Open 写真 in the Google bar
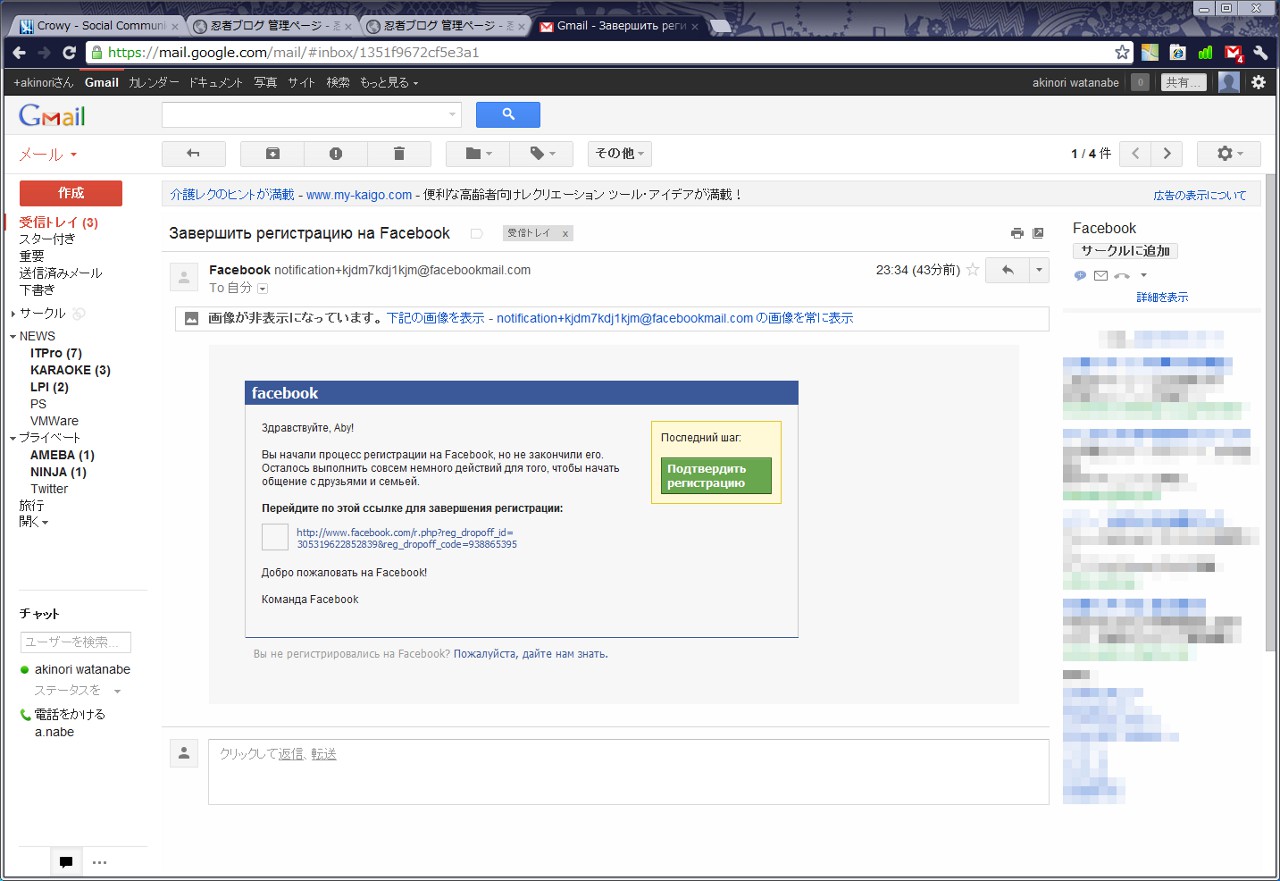Viewport: 1280px width, 881px height. pyautogui.click(x=265, y=83)
